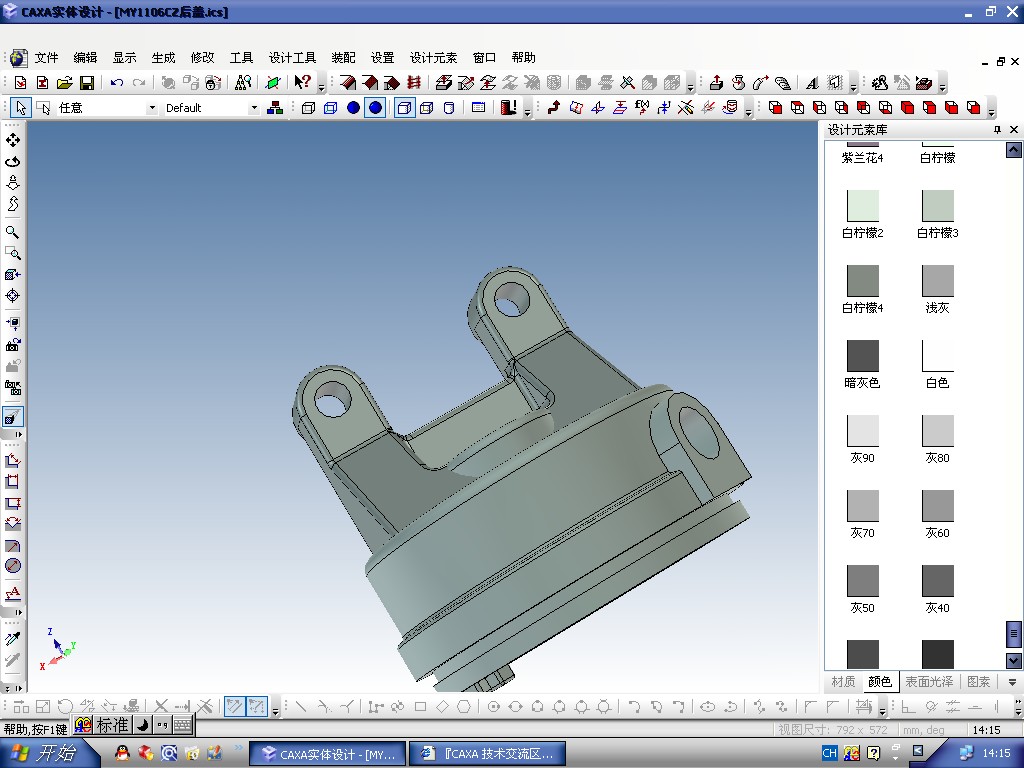Toggle the cylinder display mode icon

tap(449, 108)
